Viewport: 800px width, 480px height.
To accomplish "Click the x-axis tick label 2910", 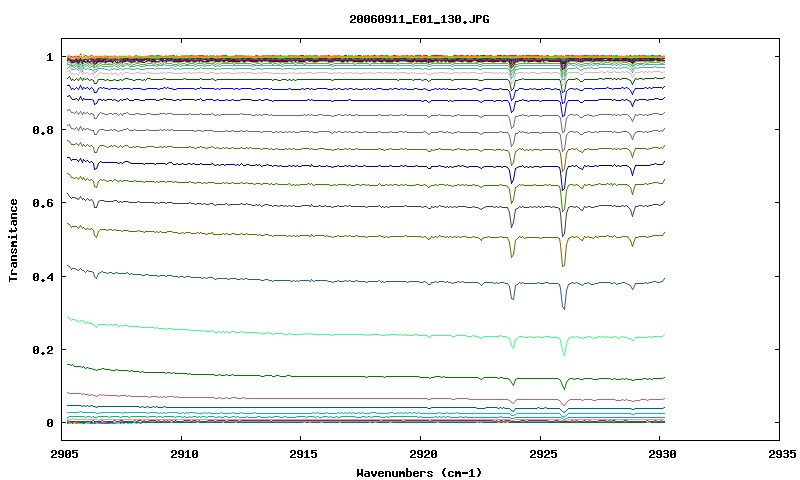I will click(x=184, y=454).
